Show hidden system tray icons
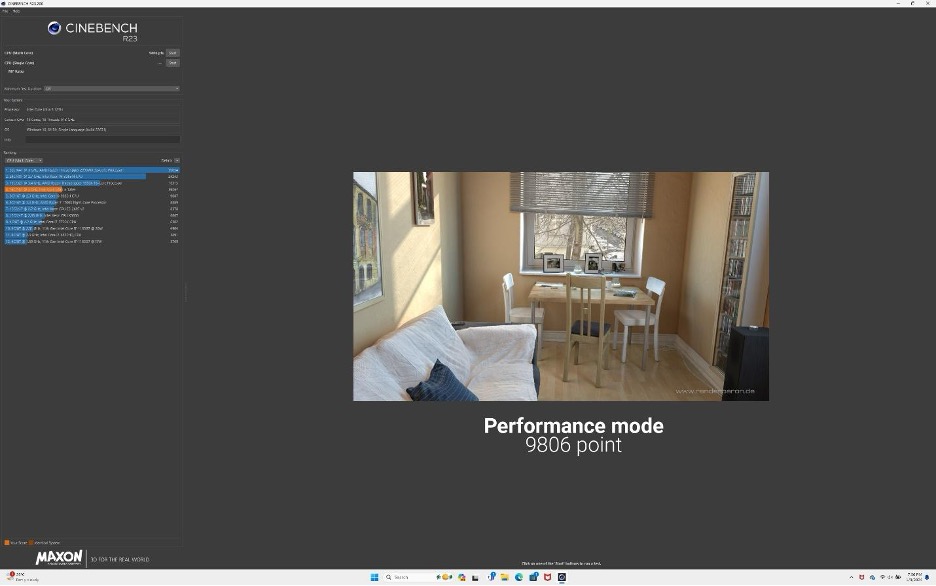The width and height of the screenshot is (936, 586). tap(852, 577)
